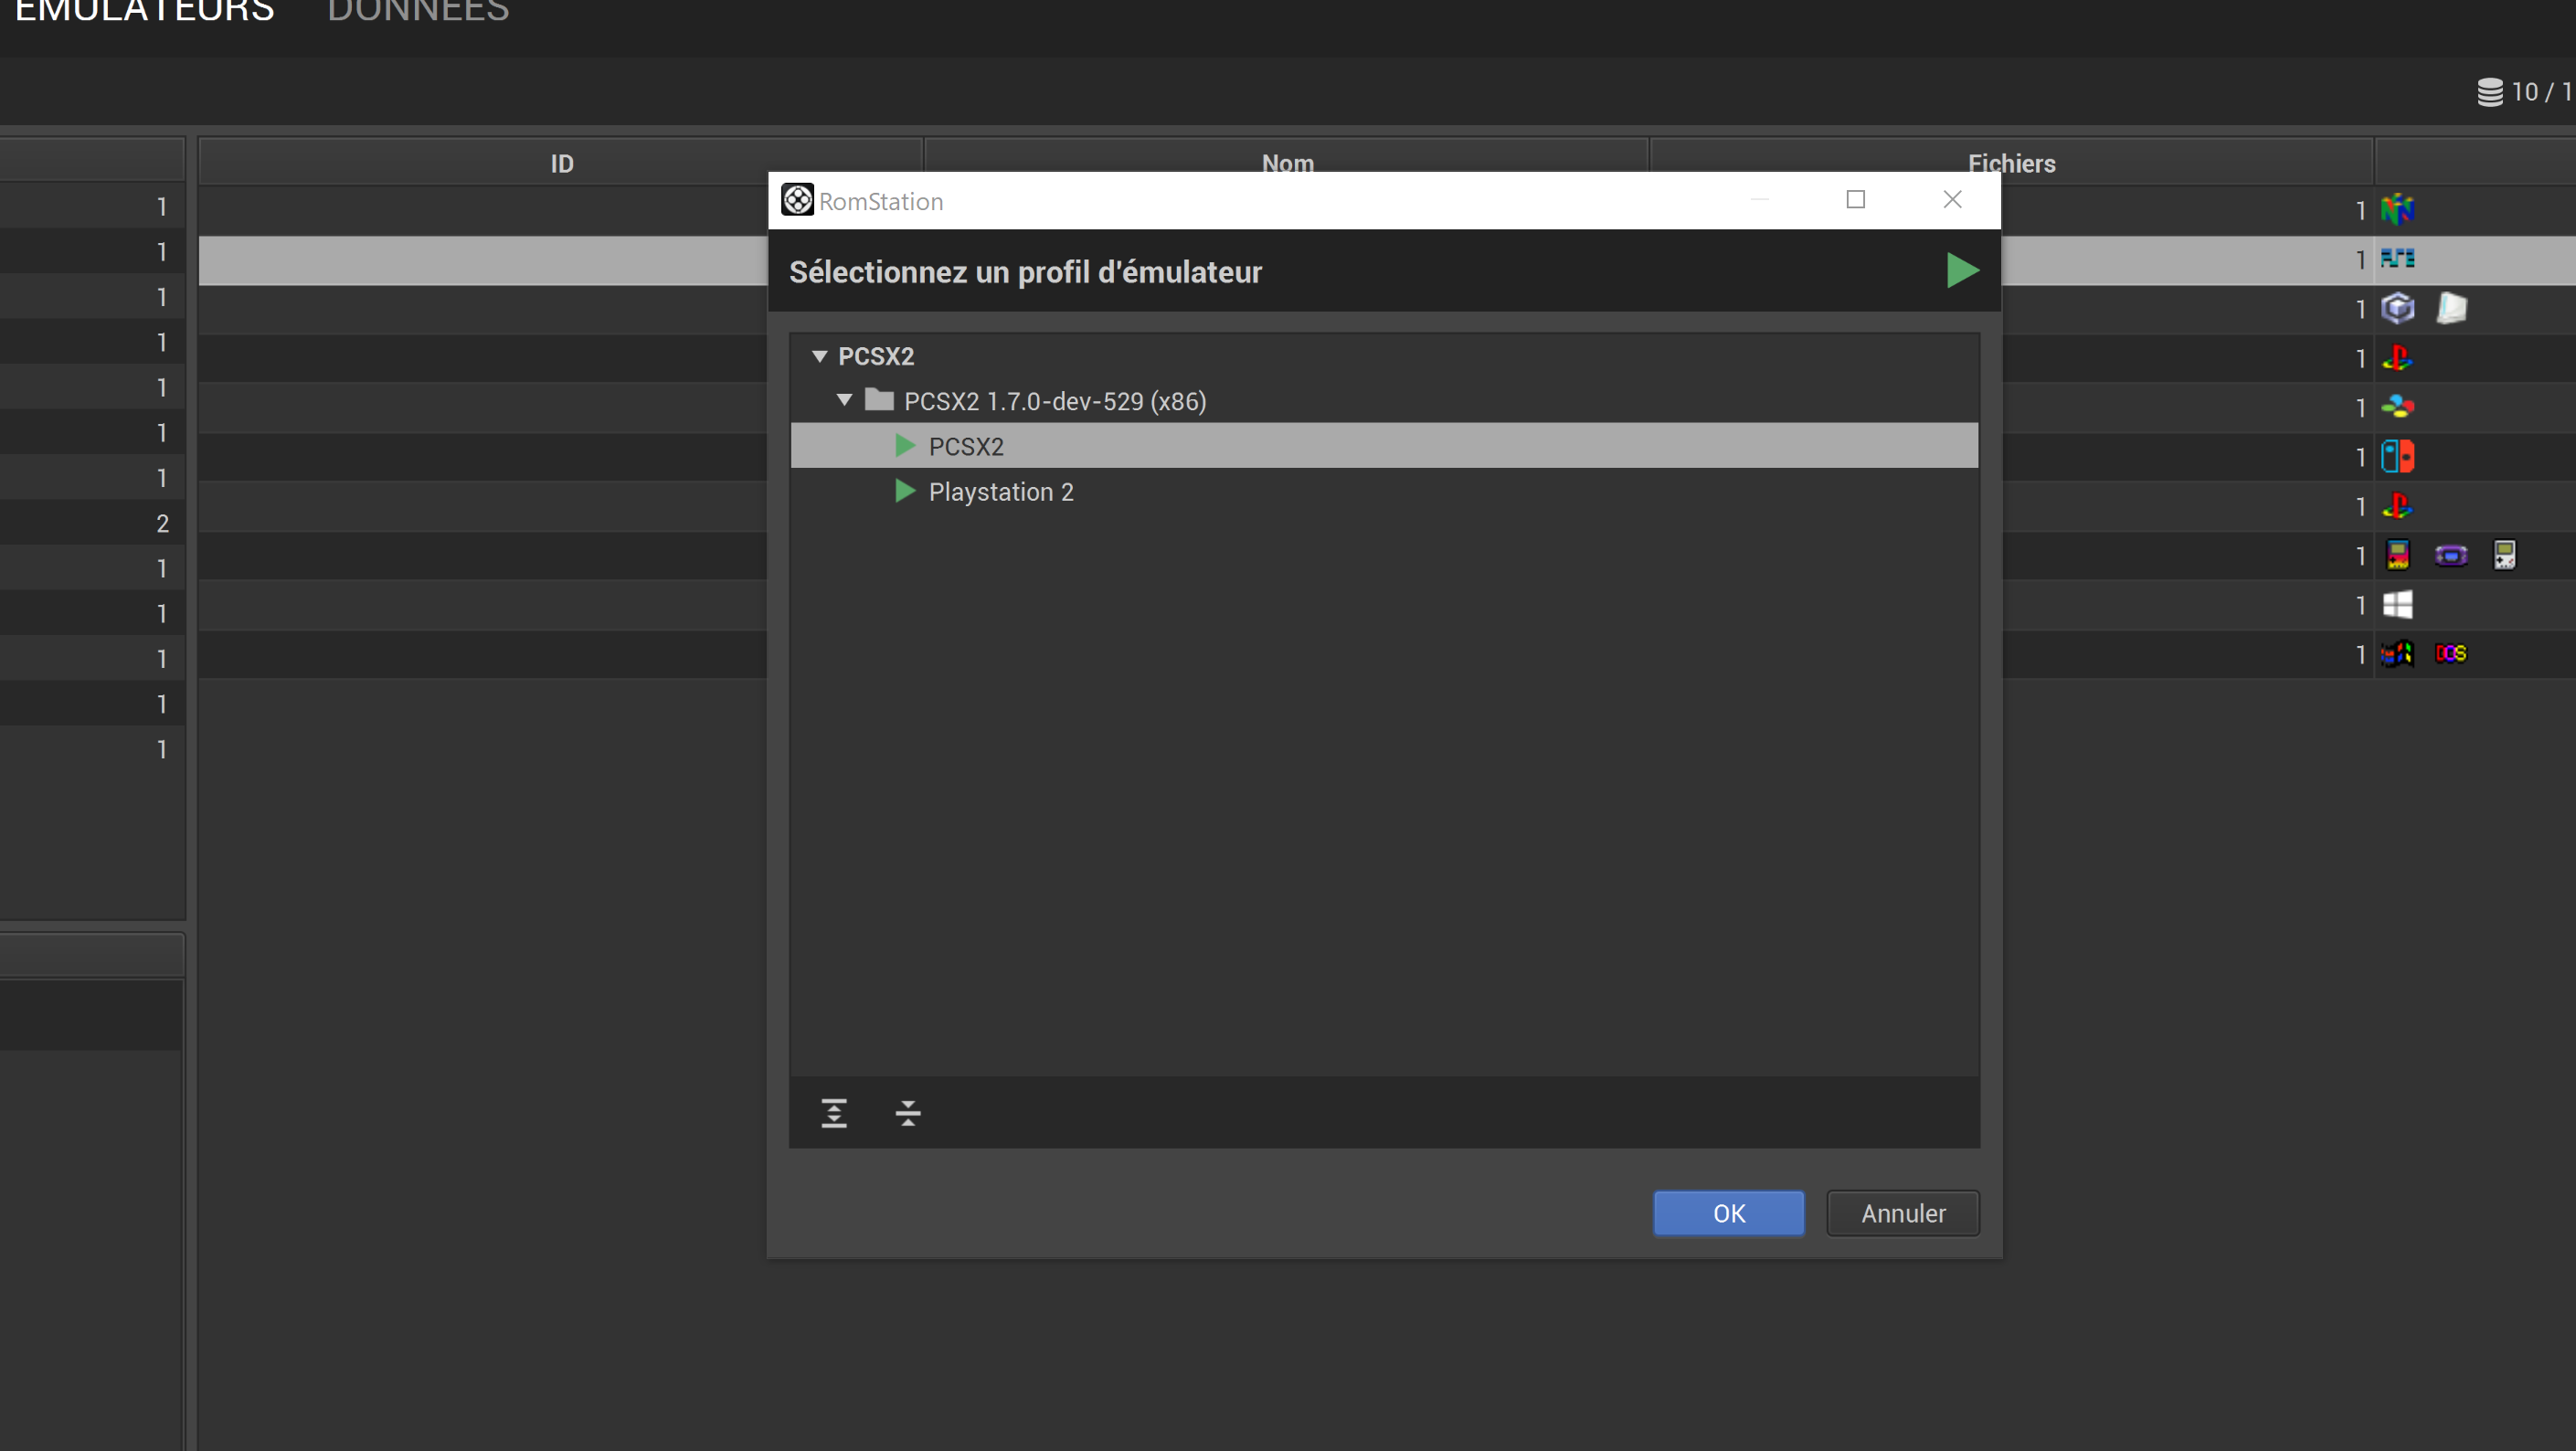Click the expand all tree icon
Screen dimensions: 2576x1451
coord(834,1113)
